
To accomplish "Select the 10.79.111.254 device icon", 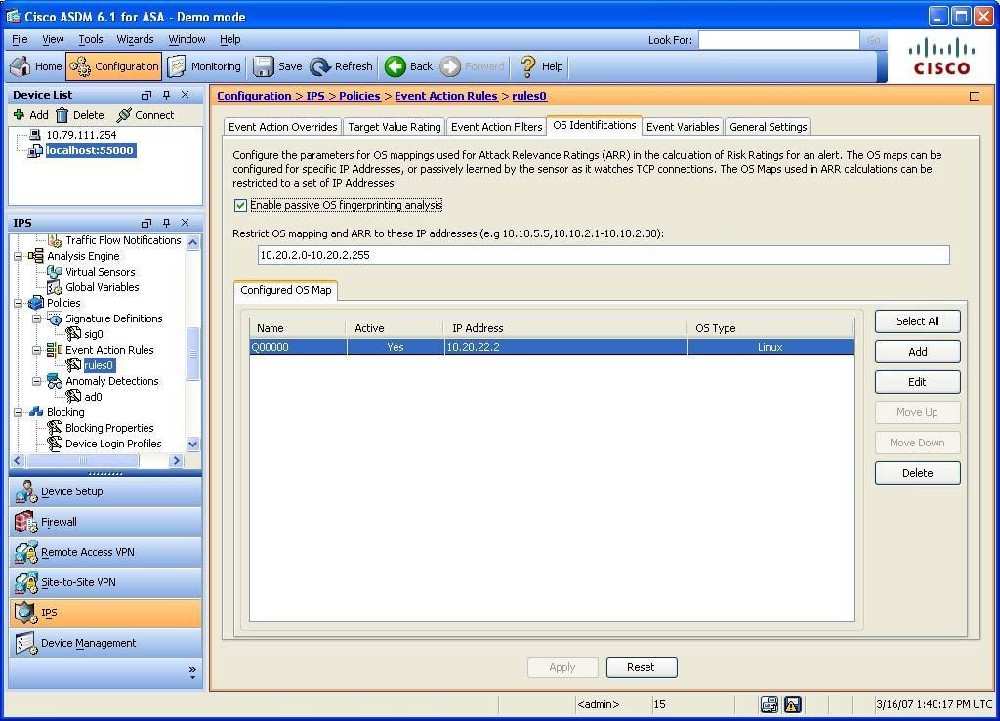I will (x=34, y=135).
